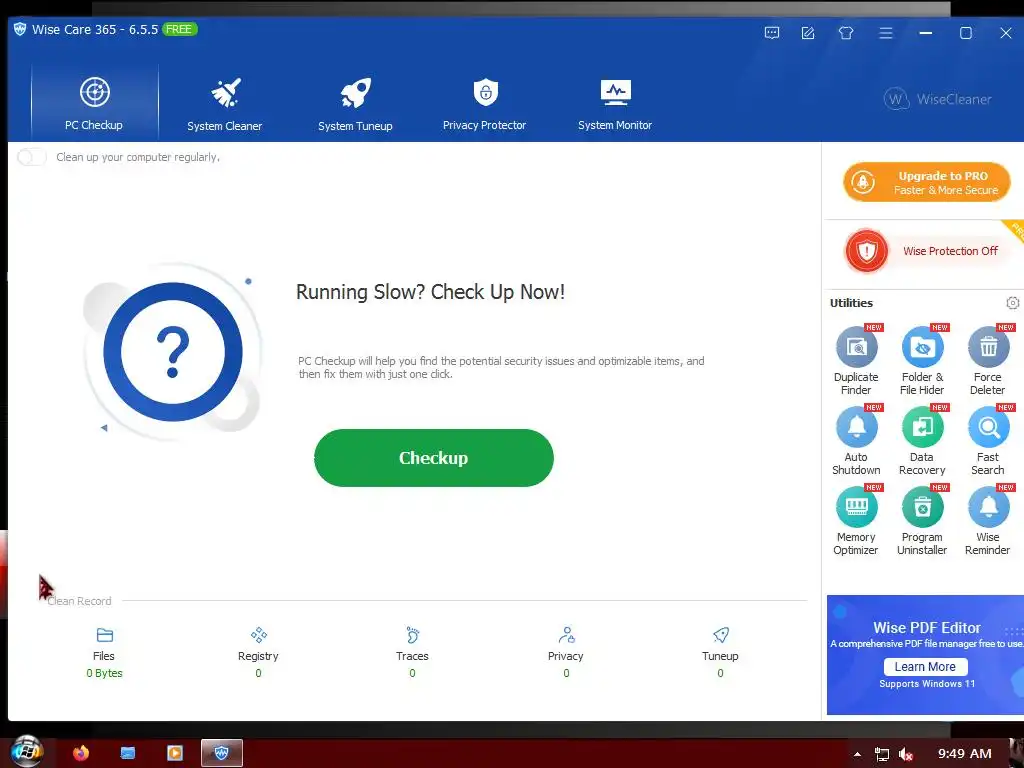Open the file explorer taskbar icon
This screenshot has height=768, width=1024.
pyautogui.click(x=128, y=753)
